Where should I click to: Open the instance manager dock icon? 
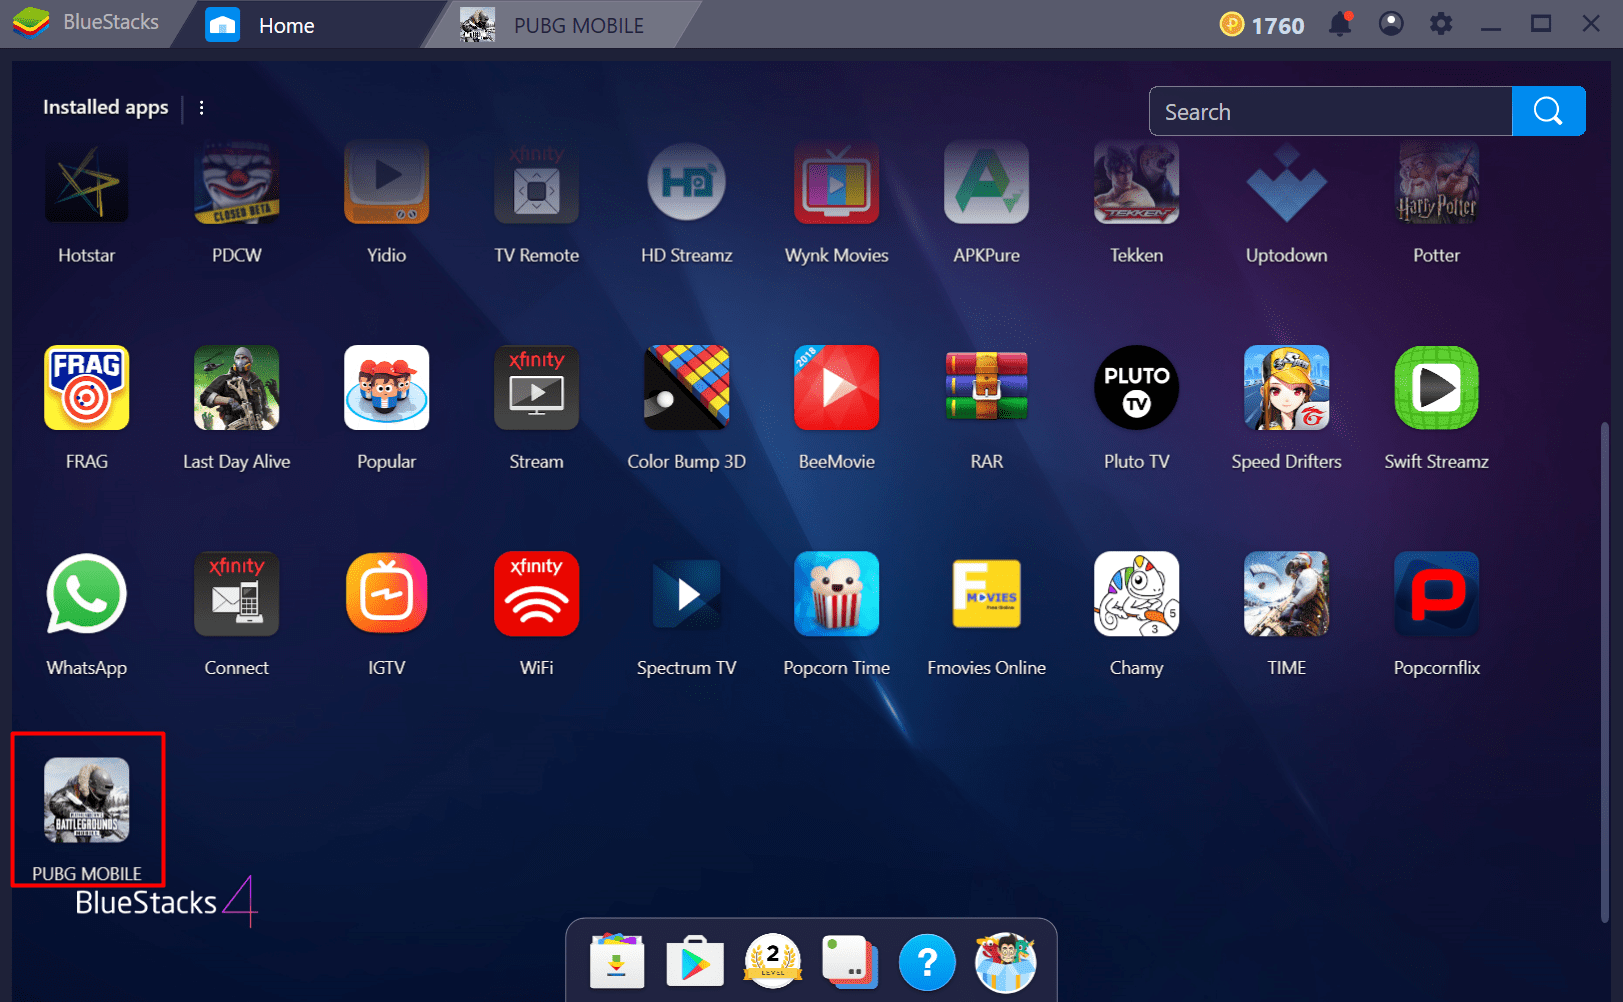tap(850, 962)
